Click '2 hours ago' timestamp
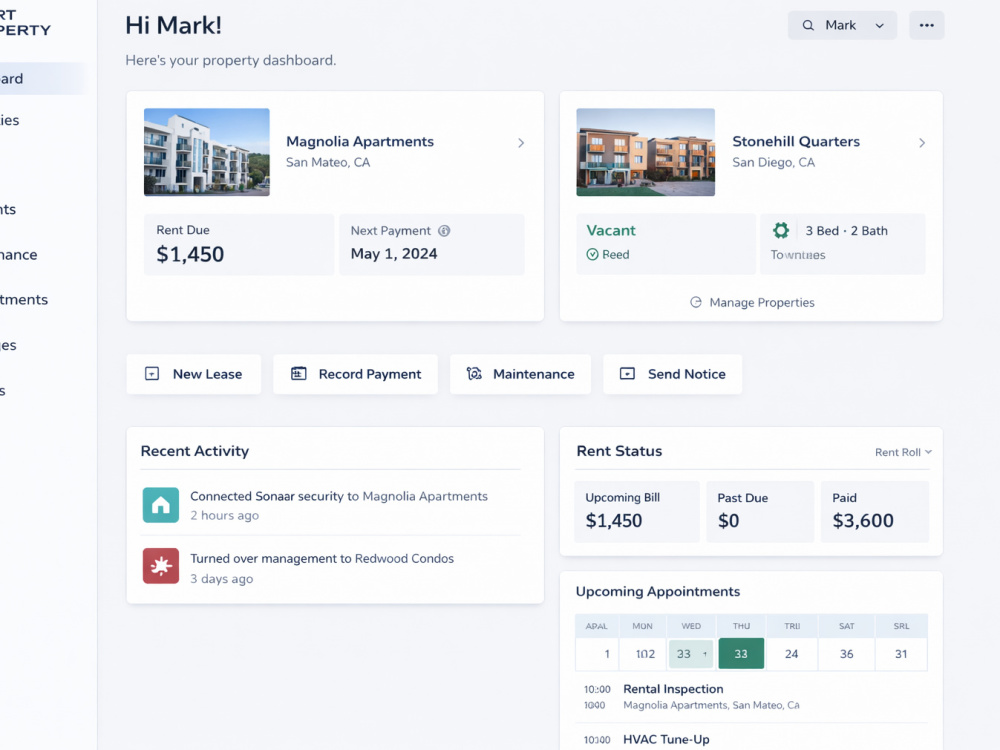 (224, 515)
